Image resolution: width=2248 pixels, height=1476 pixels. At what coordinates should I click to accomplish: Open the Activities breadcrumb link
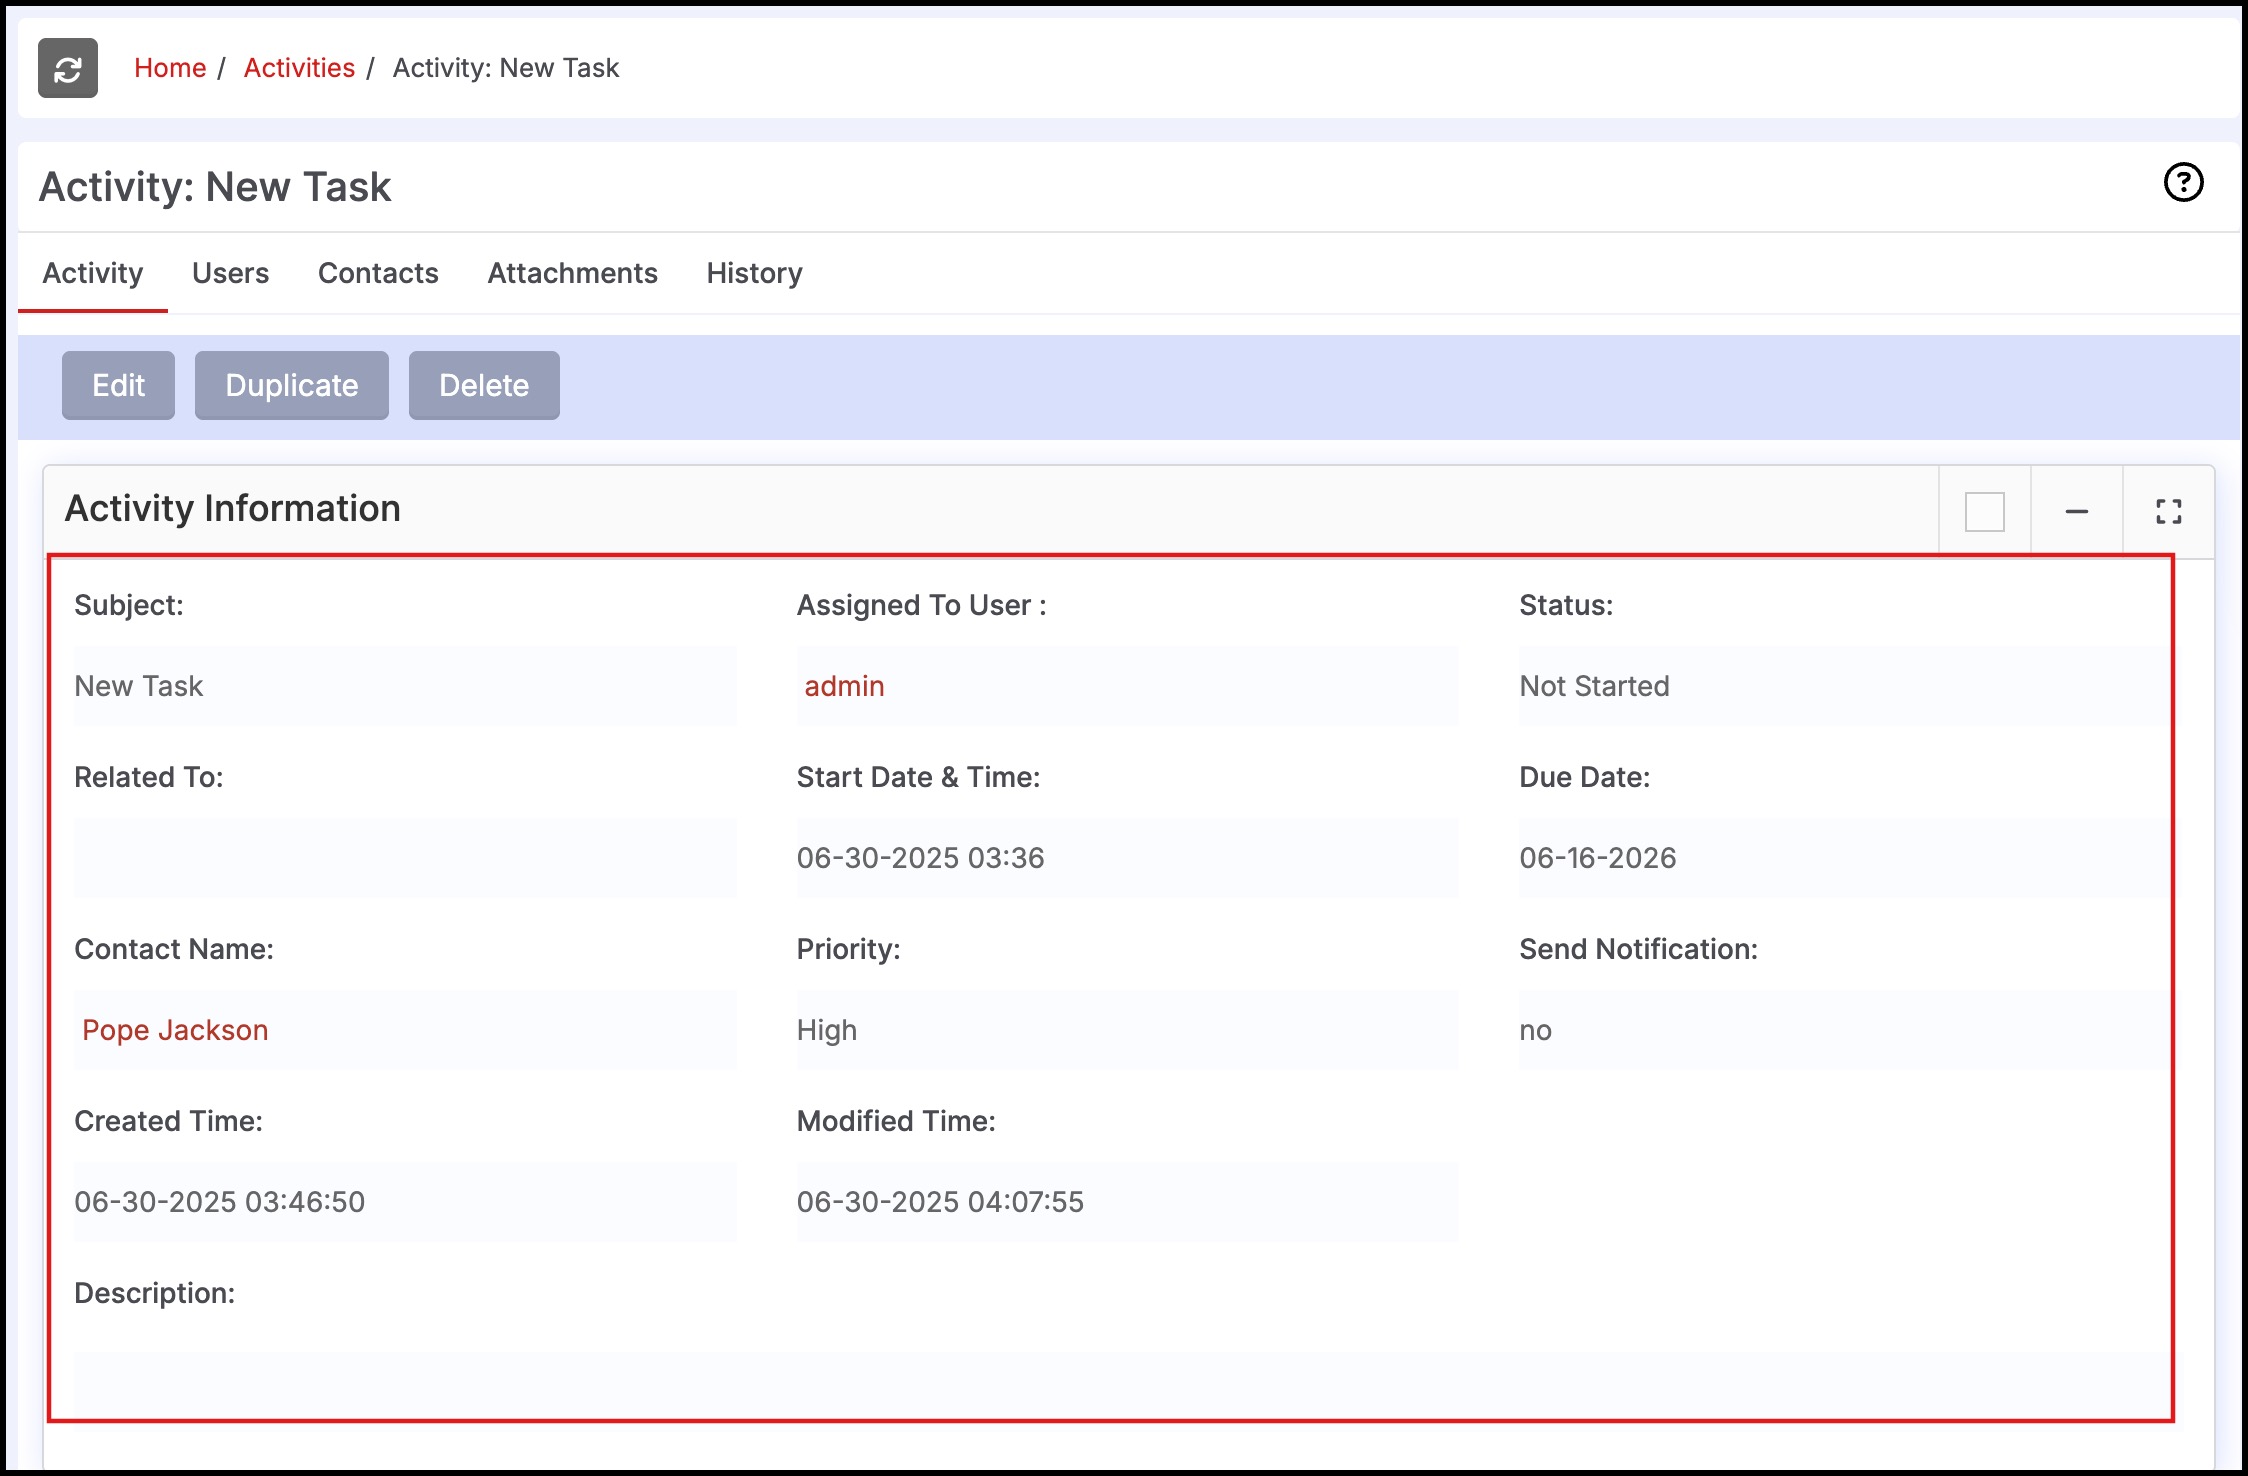click(299, 68)
